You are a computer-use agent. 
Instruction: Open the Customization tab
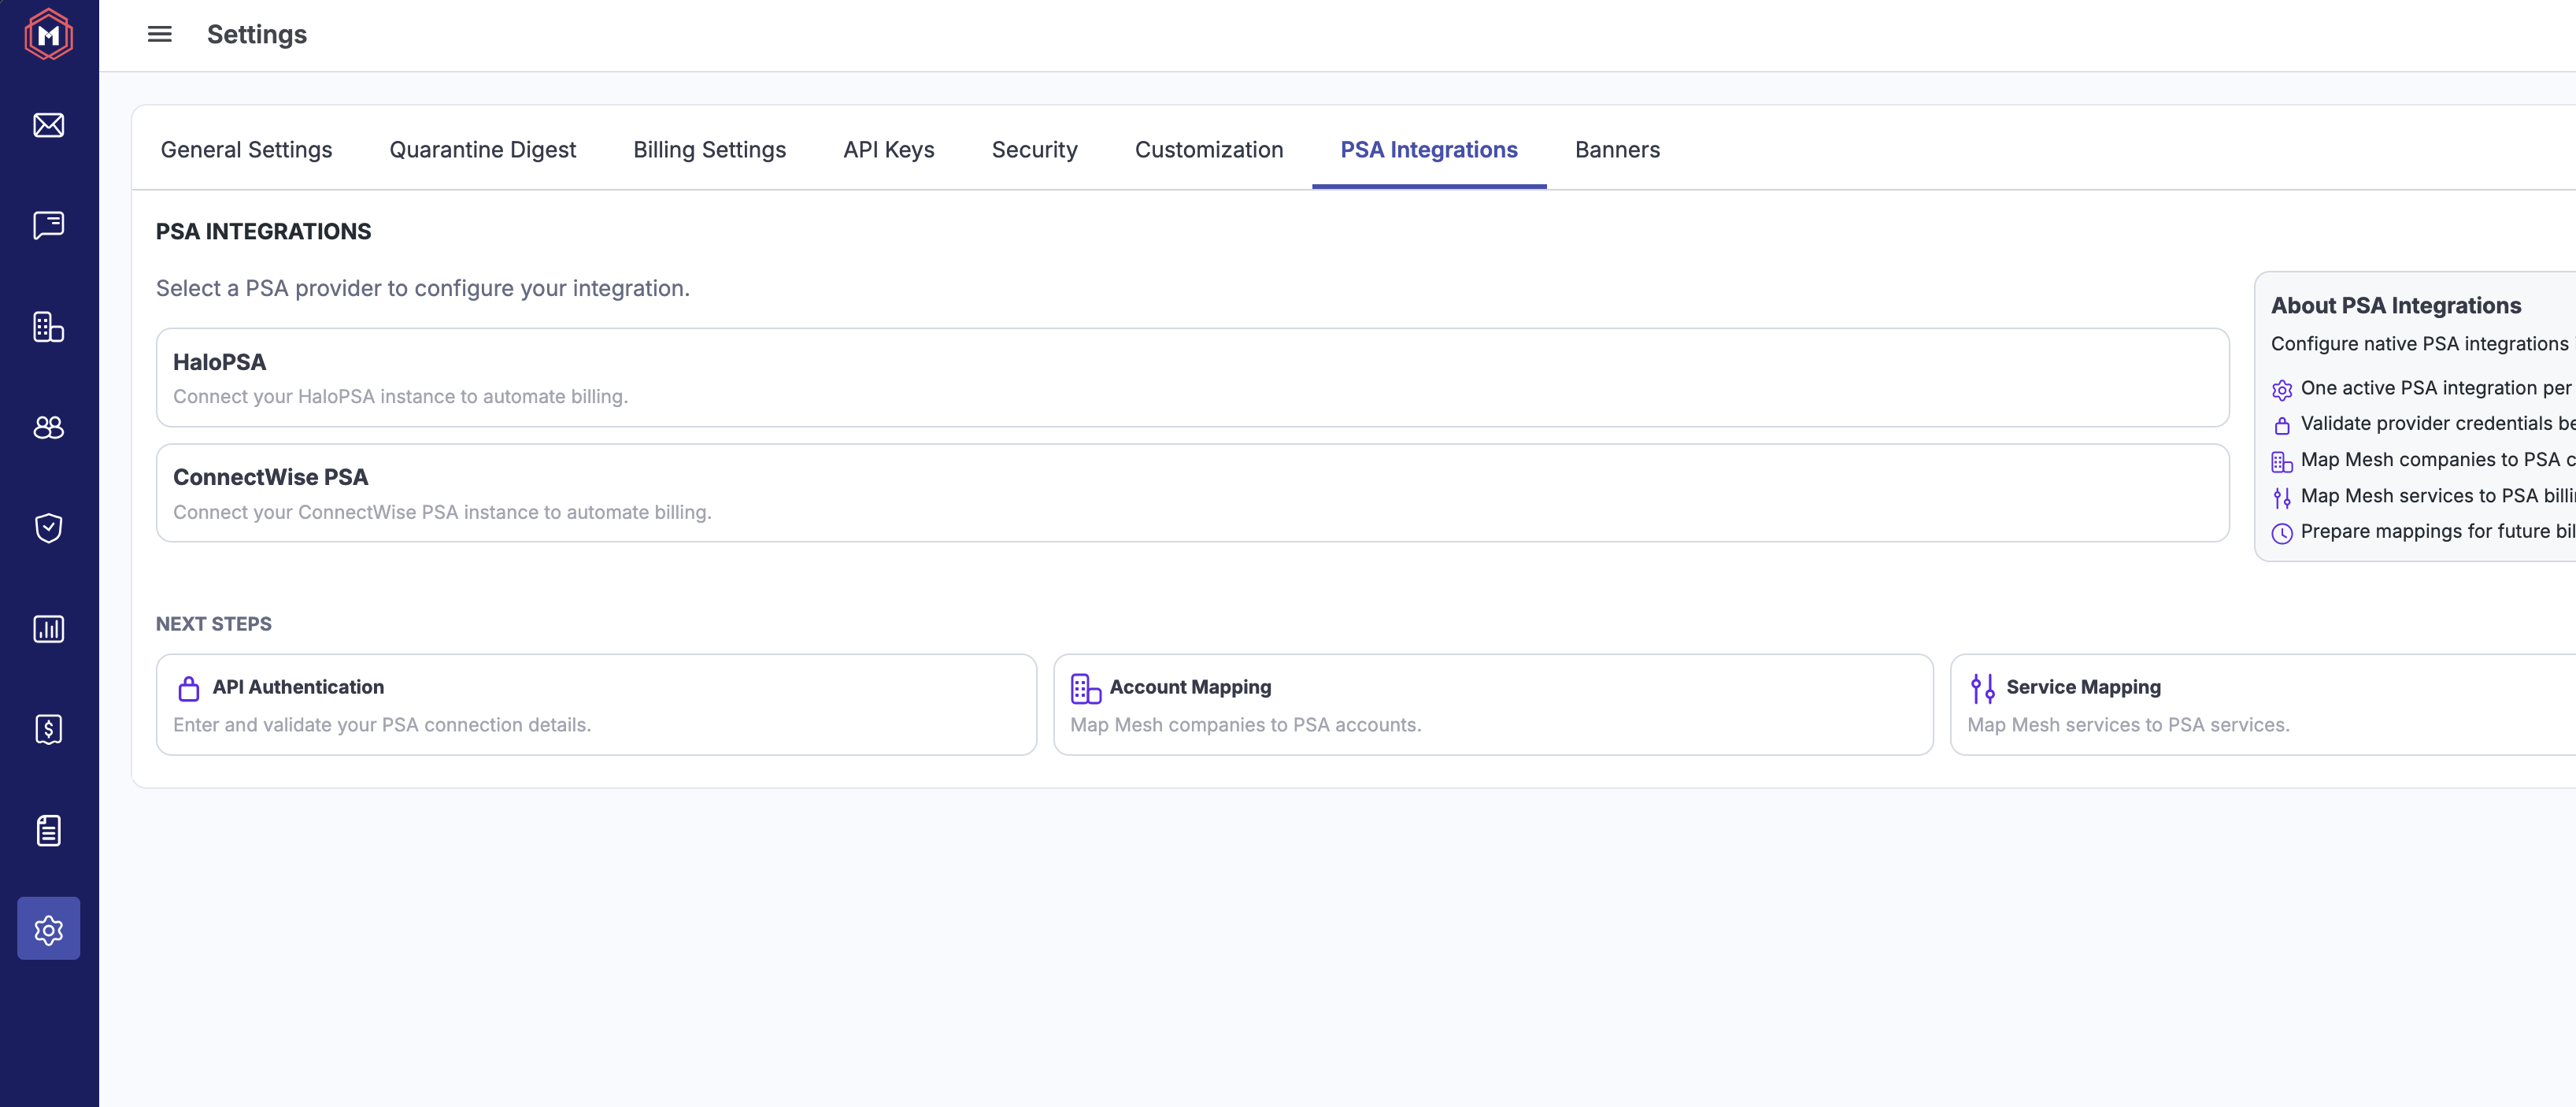(1209, 149)
